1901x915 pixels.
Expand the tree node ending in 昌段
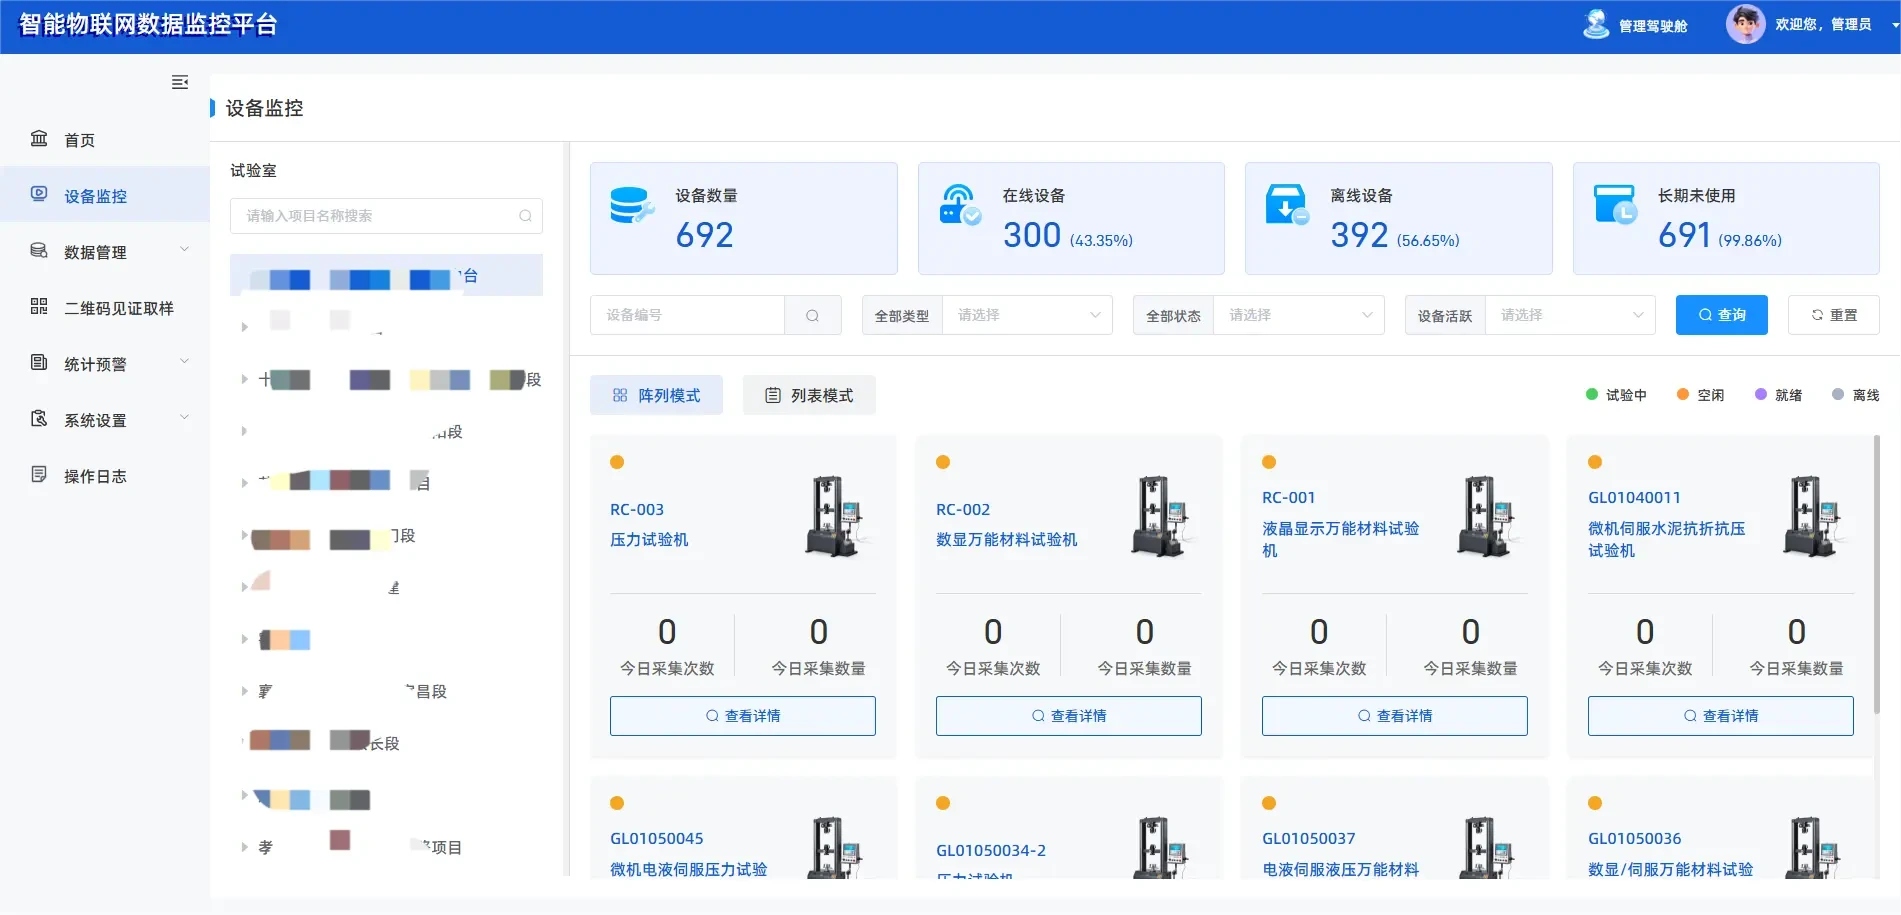pyautogui.click(x=244, y=691)
